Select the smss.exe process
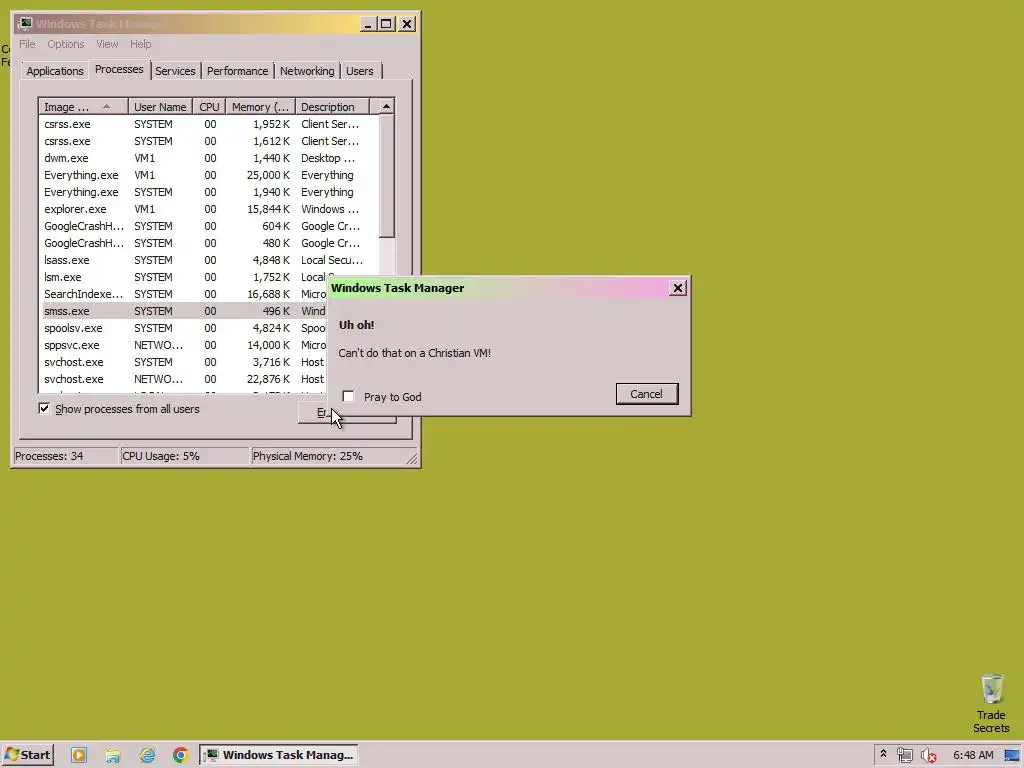Image resolution: width=1024 pixels, height=768 pixels. (x=184, y=311)
